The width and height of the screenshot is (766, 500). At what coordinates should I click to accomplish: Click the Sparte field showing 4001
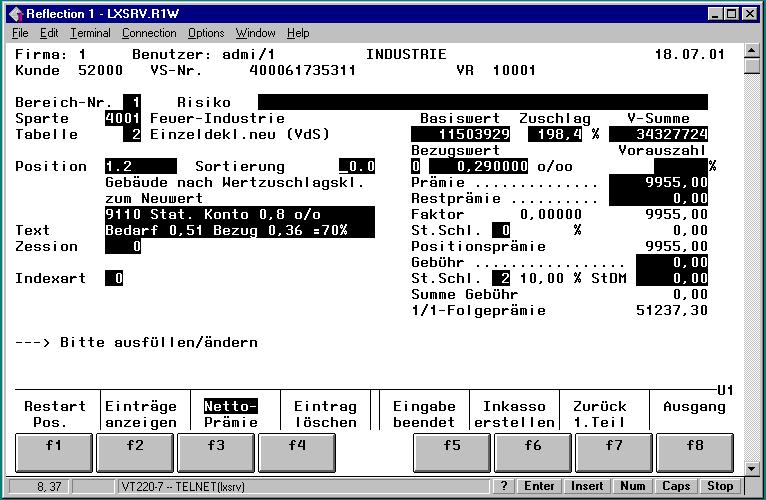(123, 118)
